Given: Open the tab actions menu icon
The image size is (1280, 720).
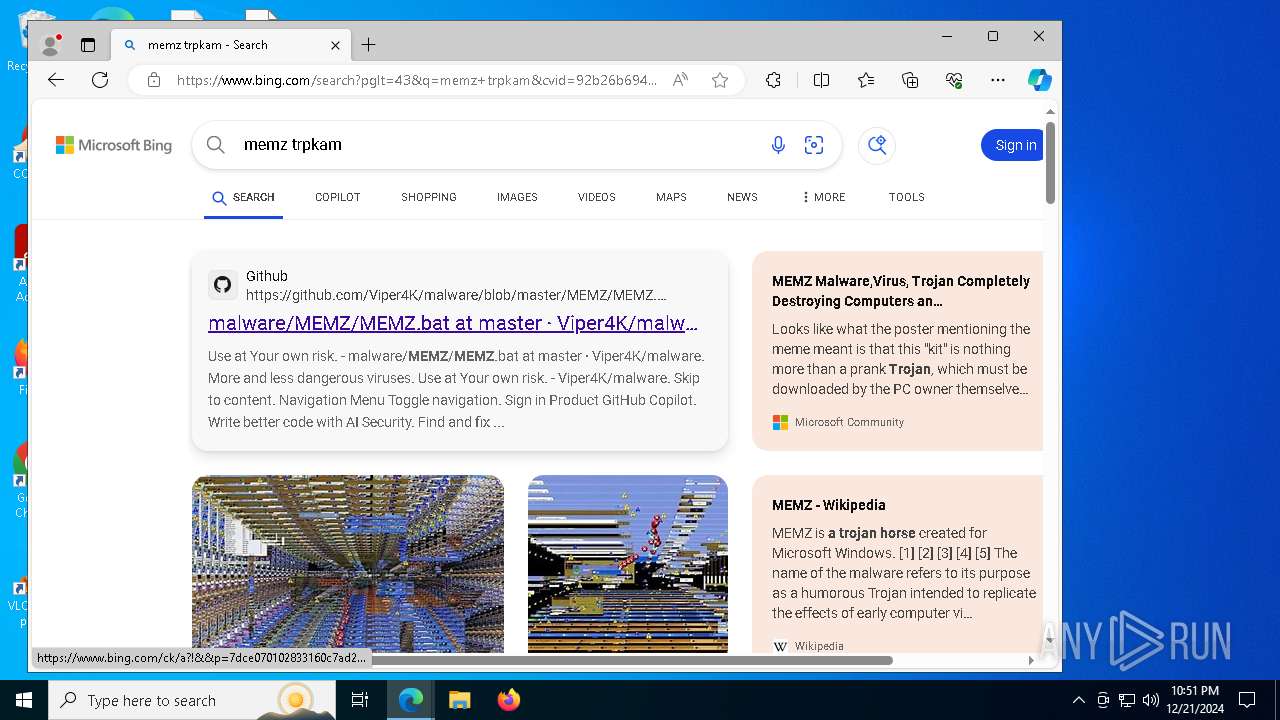Looking at the screenshot, I should click(88, 45).
